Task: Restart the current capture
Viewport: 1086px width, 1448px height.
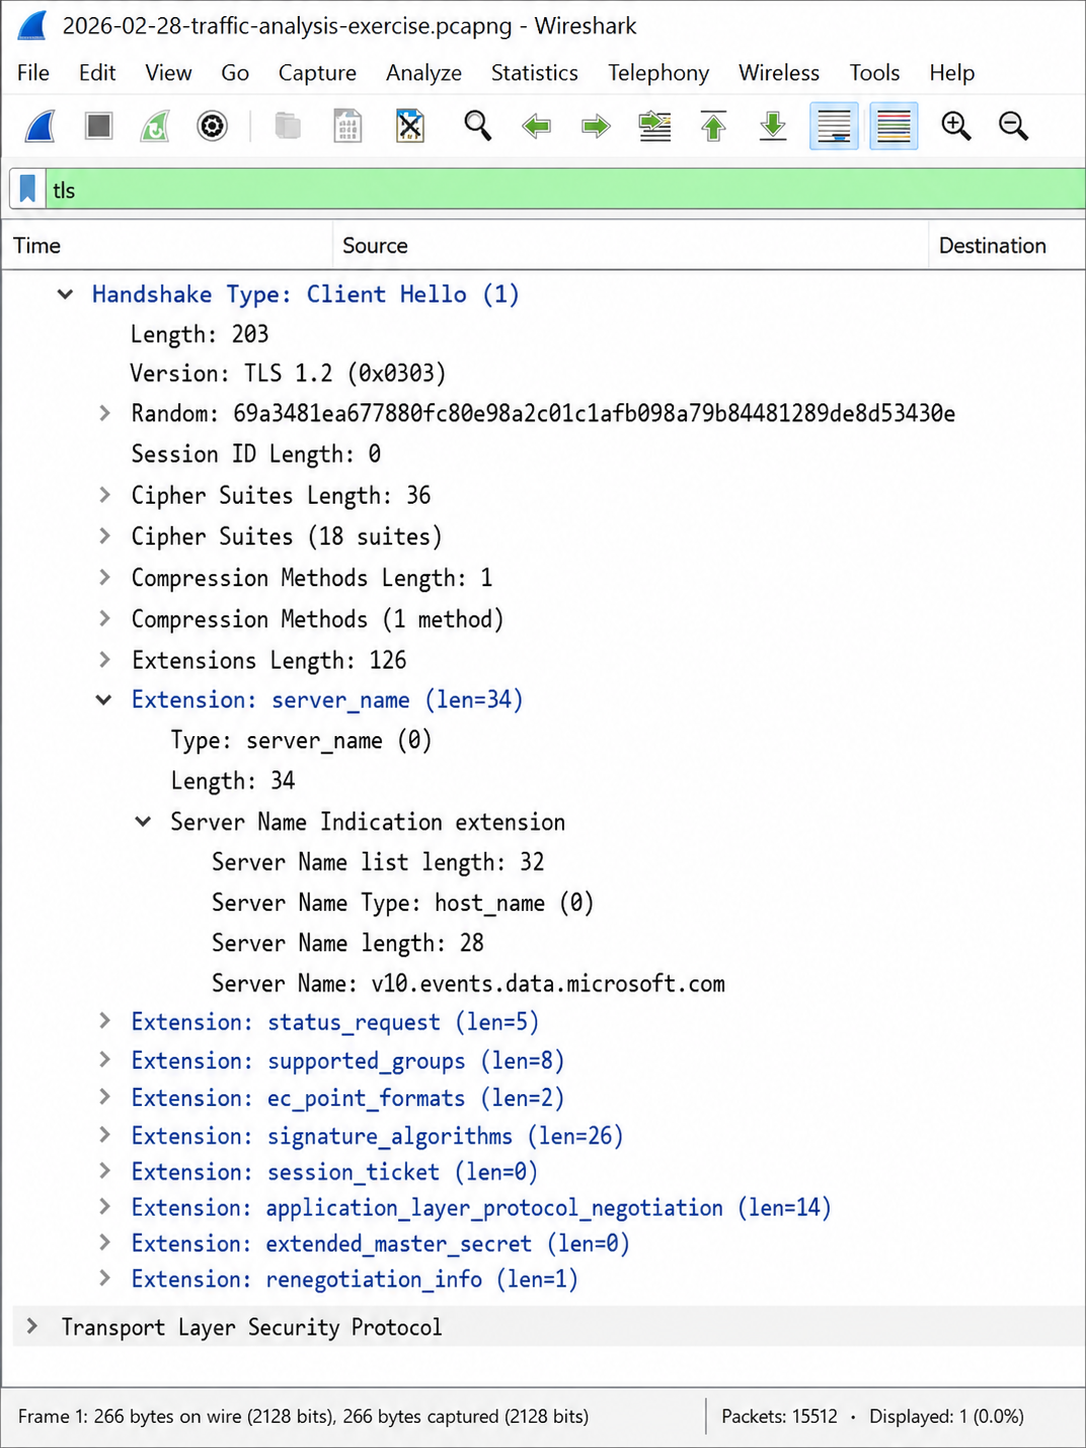Action: point(154,127)
